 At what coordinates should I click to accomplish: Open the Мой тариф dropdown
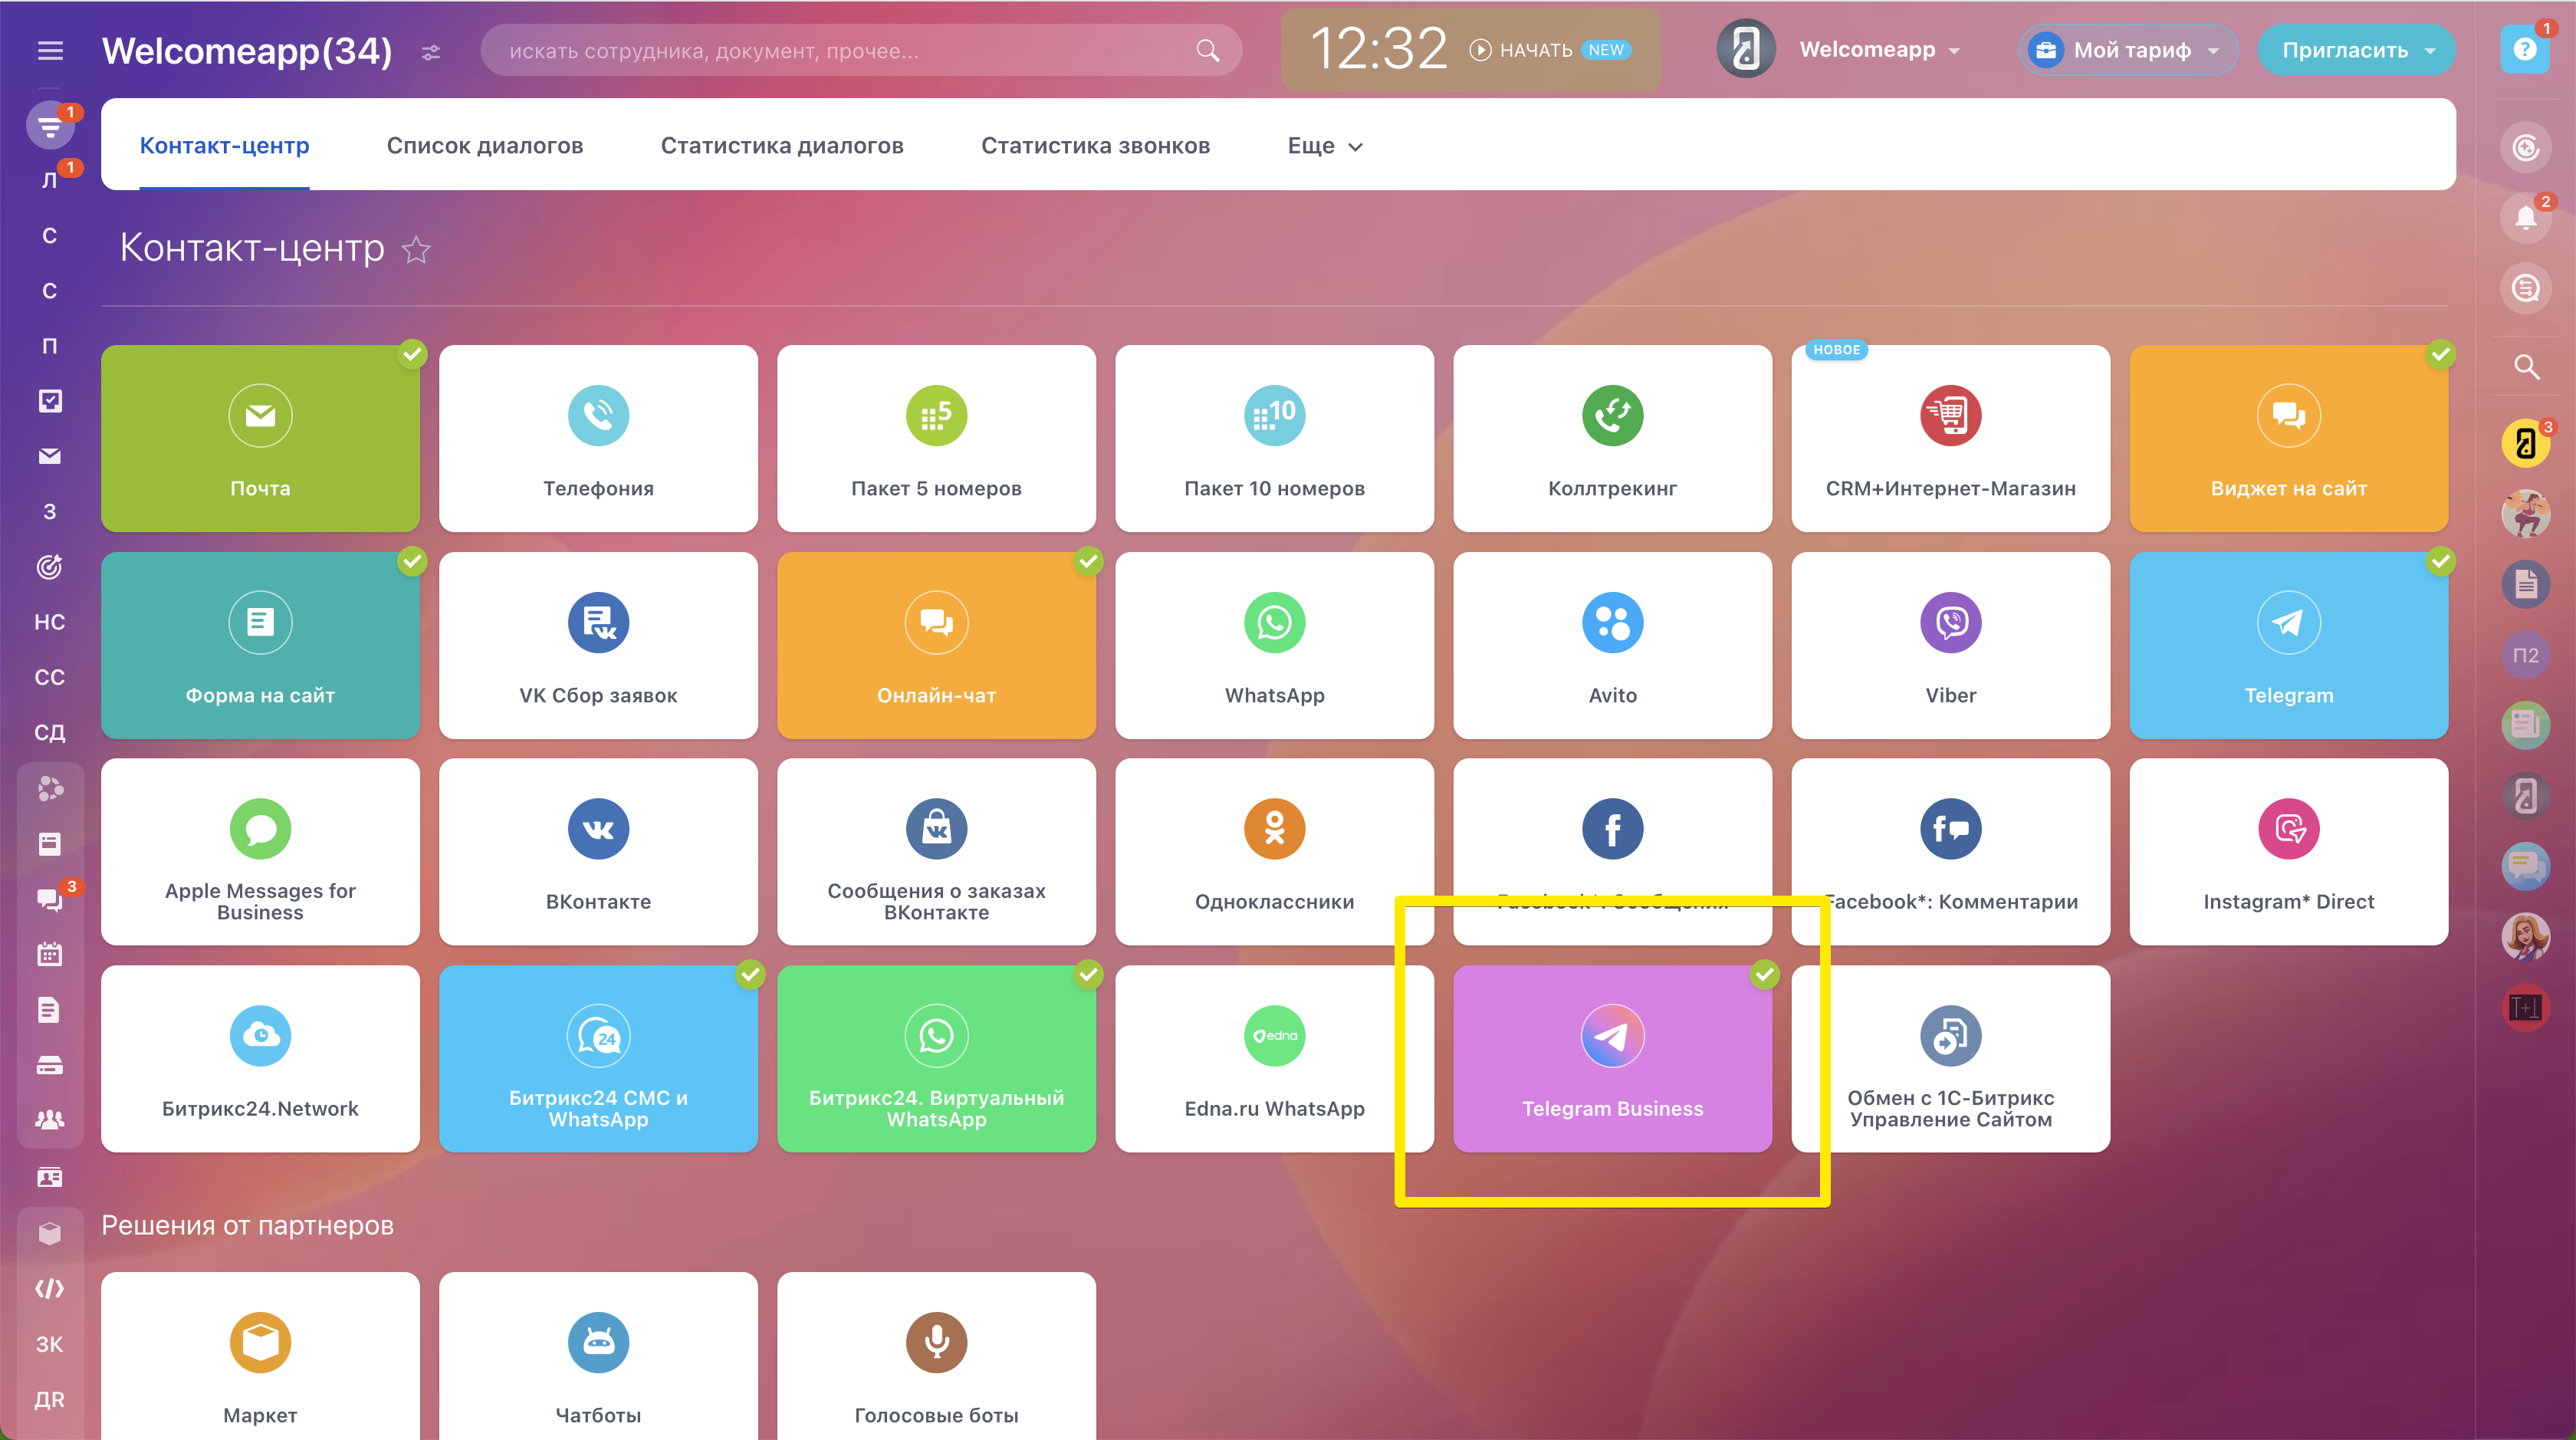click(x=2129, y=50)
